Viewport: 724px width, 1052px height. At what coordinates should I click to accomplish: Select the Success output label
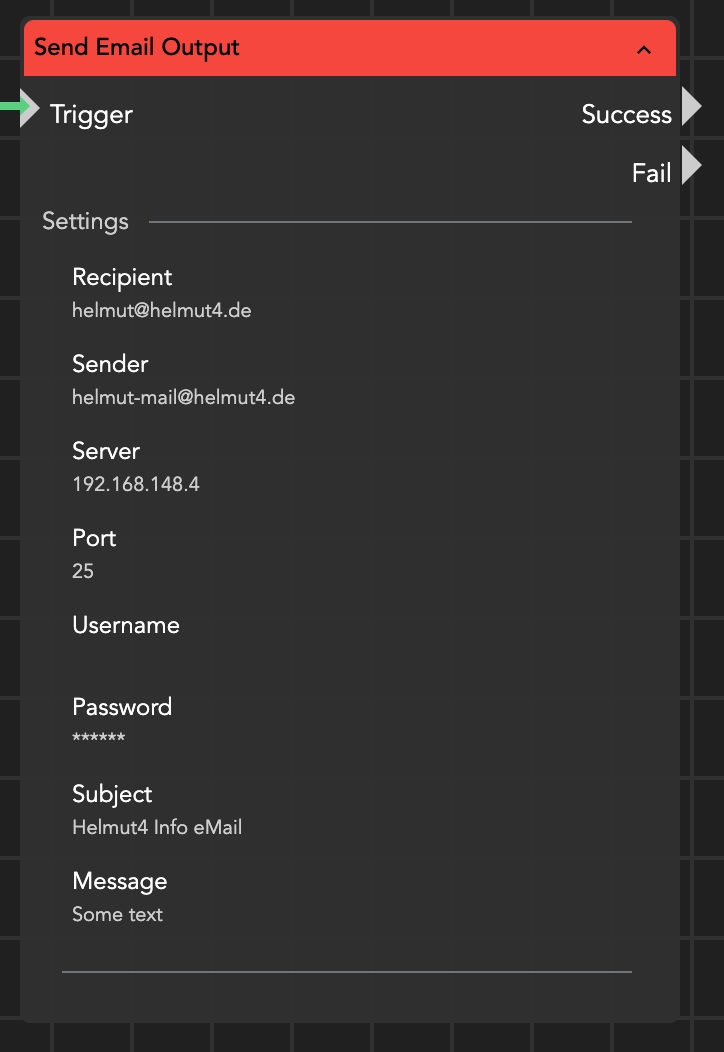point(626,115)
